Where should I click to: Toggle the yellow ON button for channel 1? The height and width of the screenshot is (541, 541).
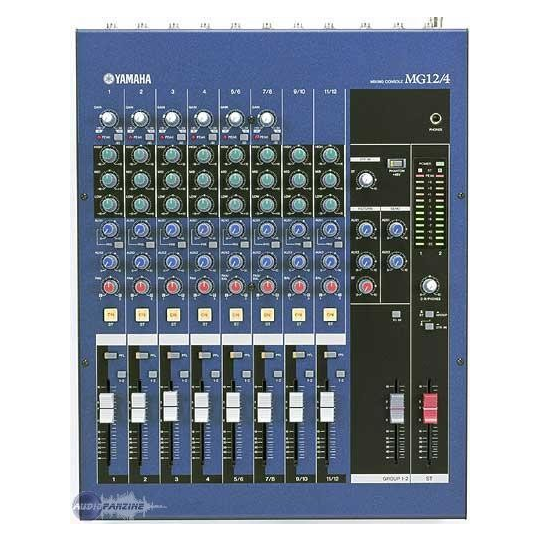click(111, 314)
